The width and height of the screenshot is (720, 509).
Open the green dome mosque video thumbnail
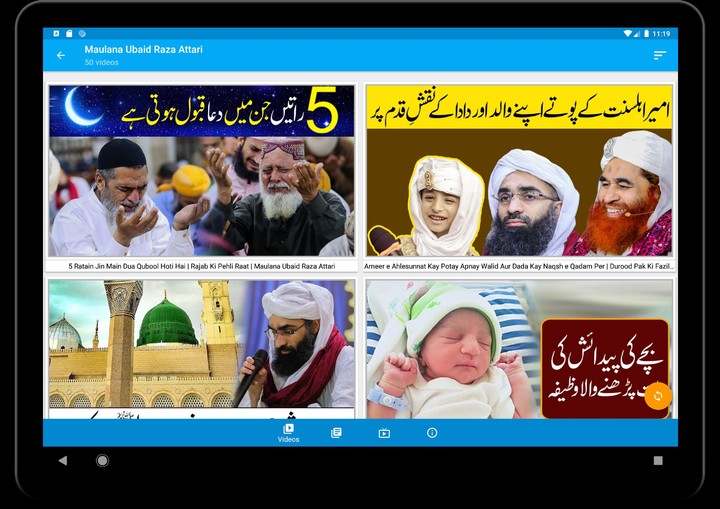coord(202,349)
